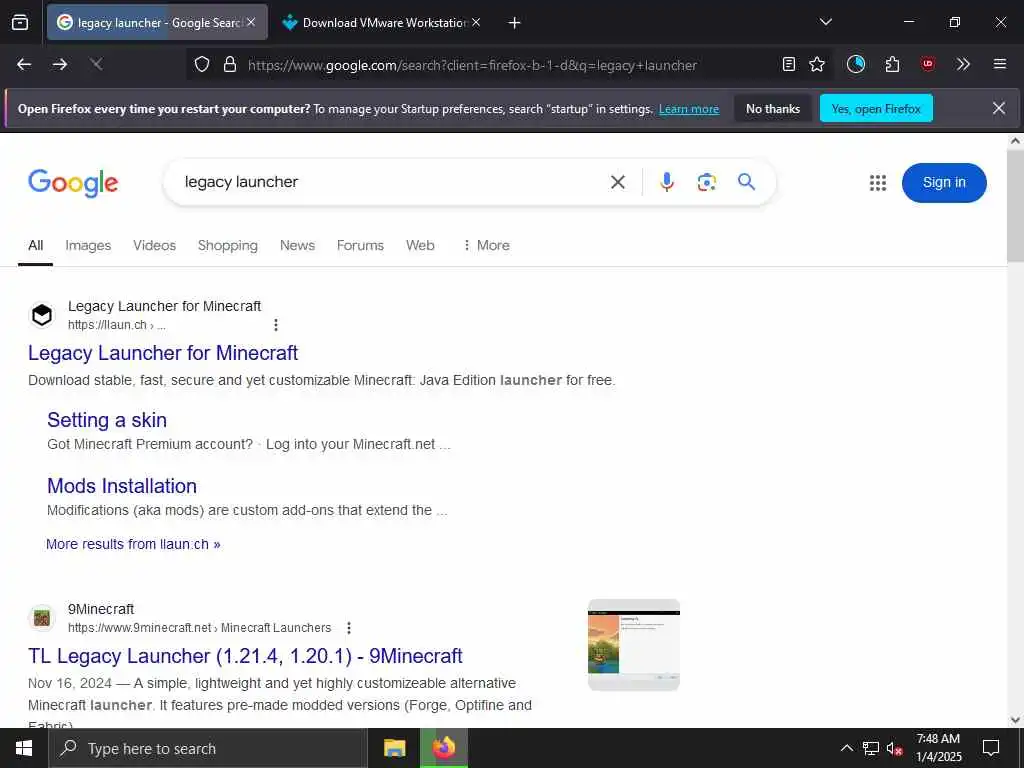This screenshot has width=1024, height=768.
Task: Dismiss the Firefox startup notification bar
Action: (x=999, y=108)
